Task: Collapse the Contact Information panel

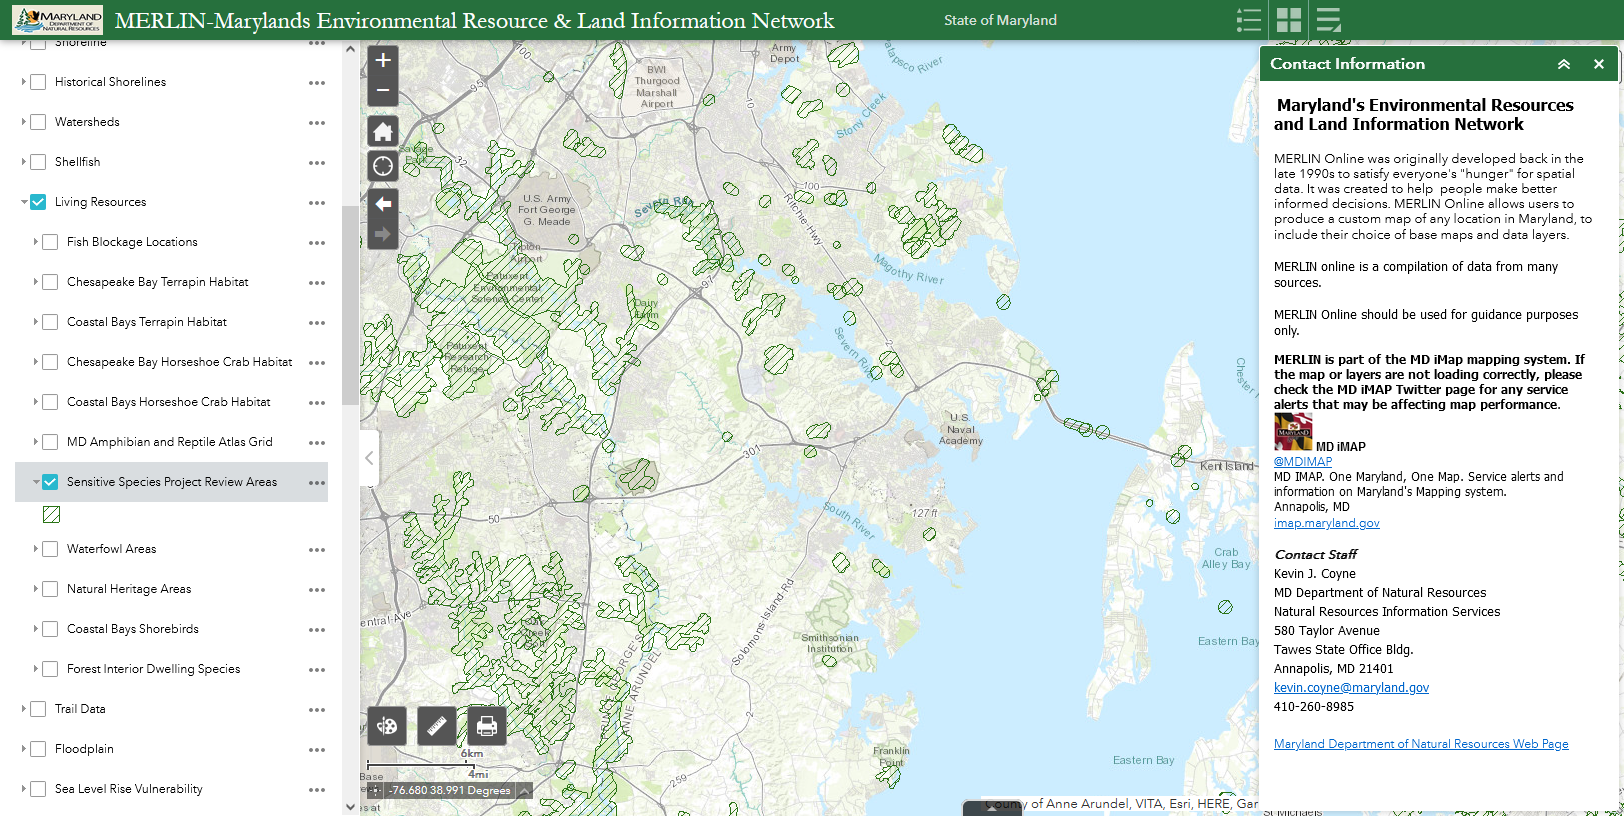Action: pos(1564,64)
